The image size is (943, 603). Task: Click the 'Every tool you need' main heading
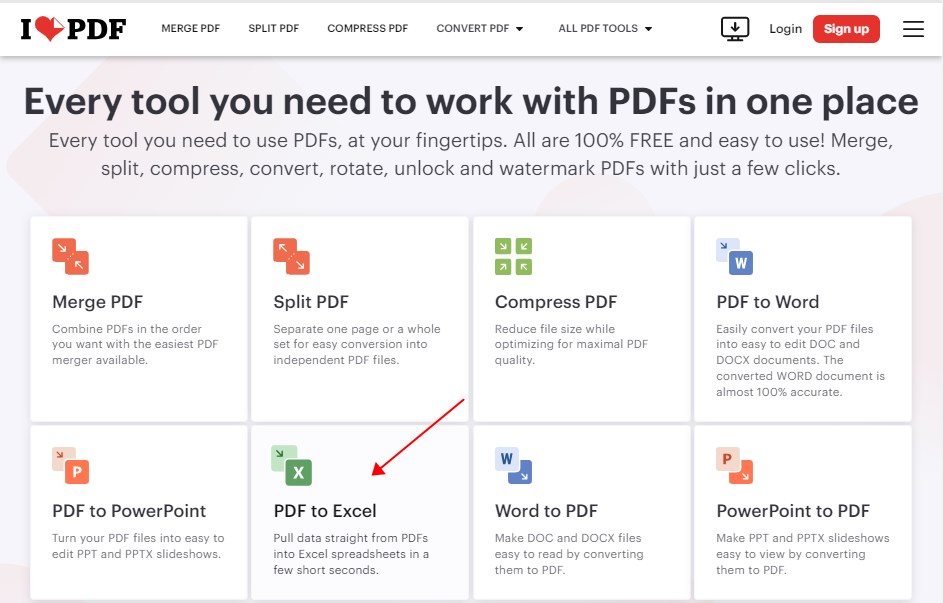[x=471, y=101]
